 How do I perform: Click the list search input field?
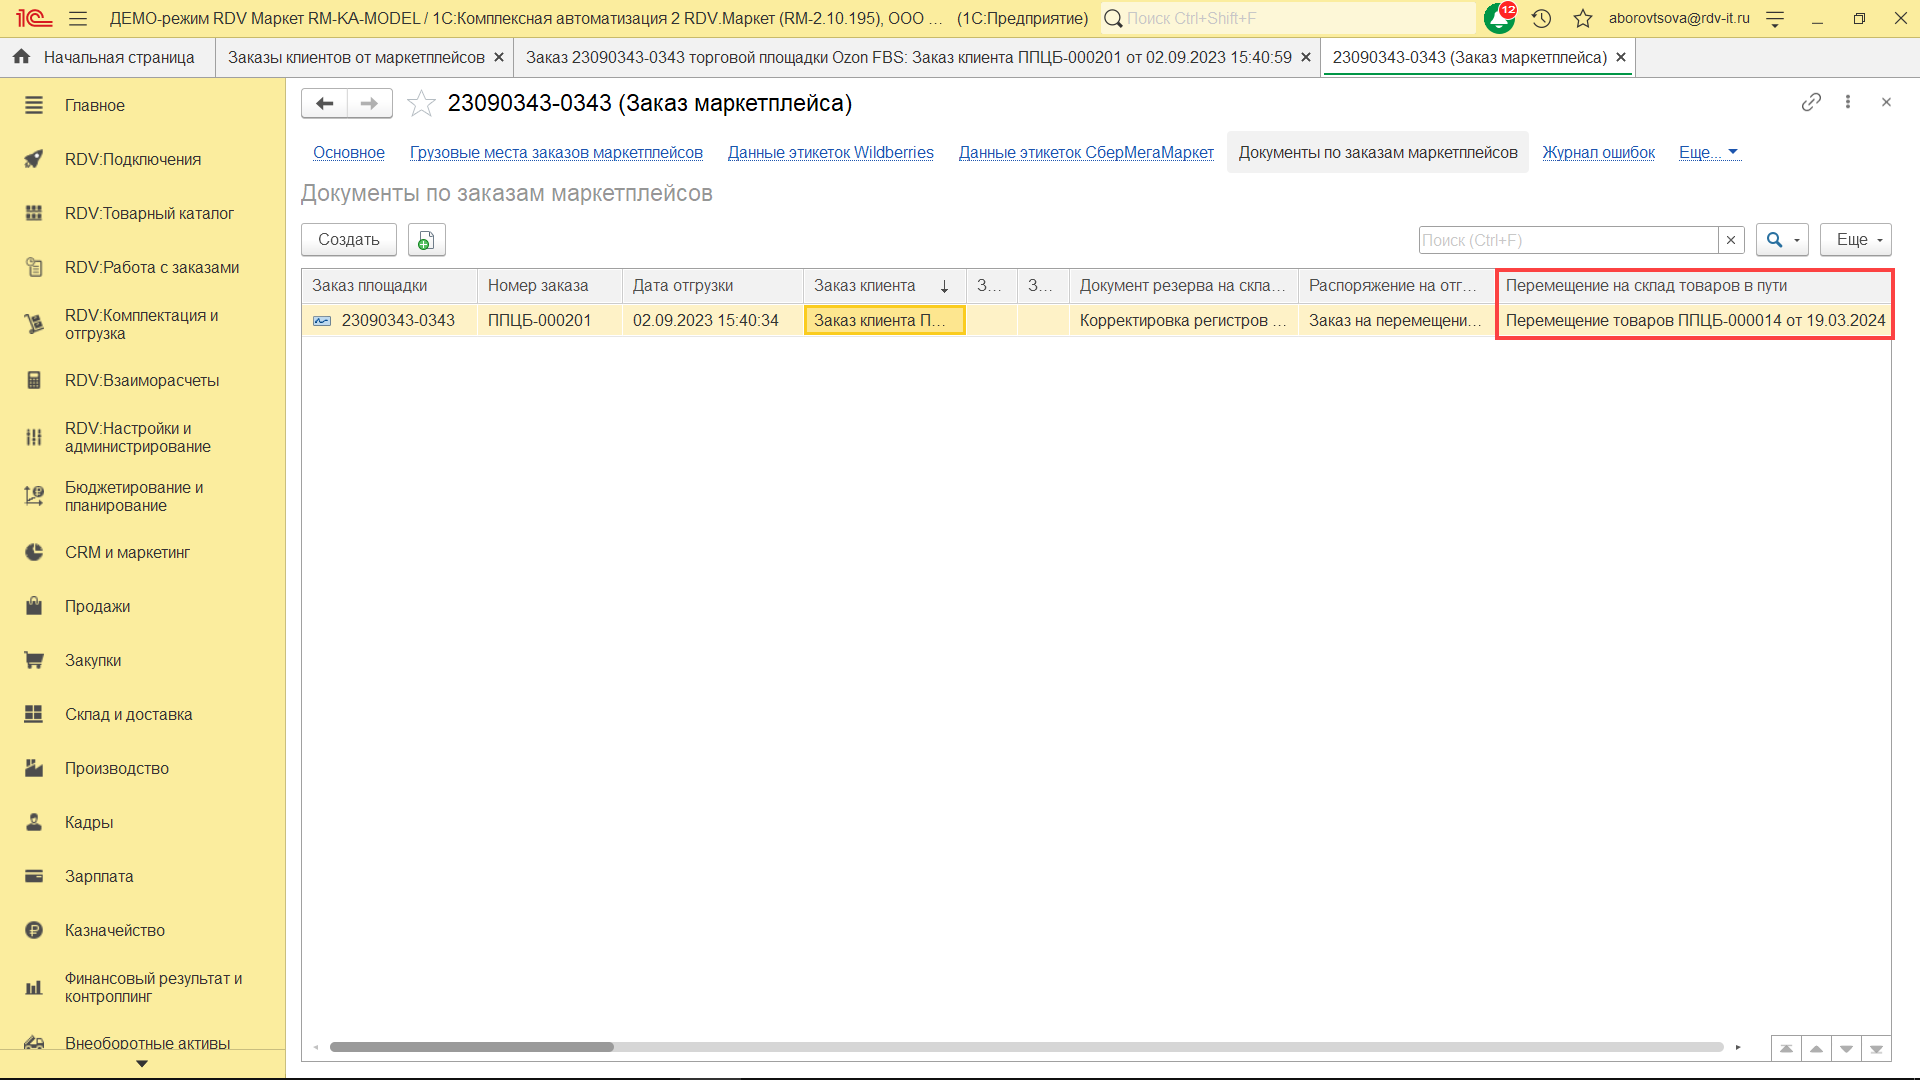click(x=1567, y=240)
